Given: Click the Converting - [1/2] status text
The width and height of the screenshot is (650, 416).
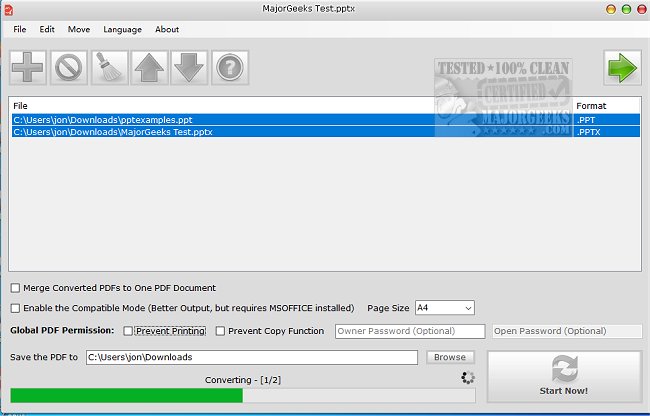Looking at the screenshot, I should click(243, 380).
